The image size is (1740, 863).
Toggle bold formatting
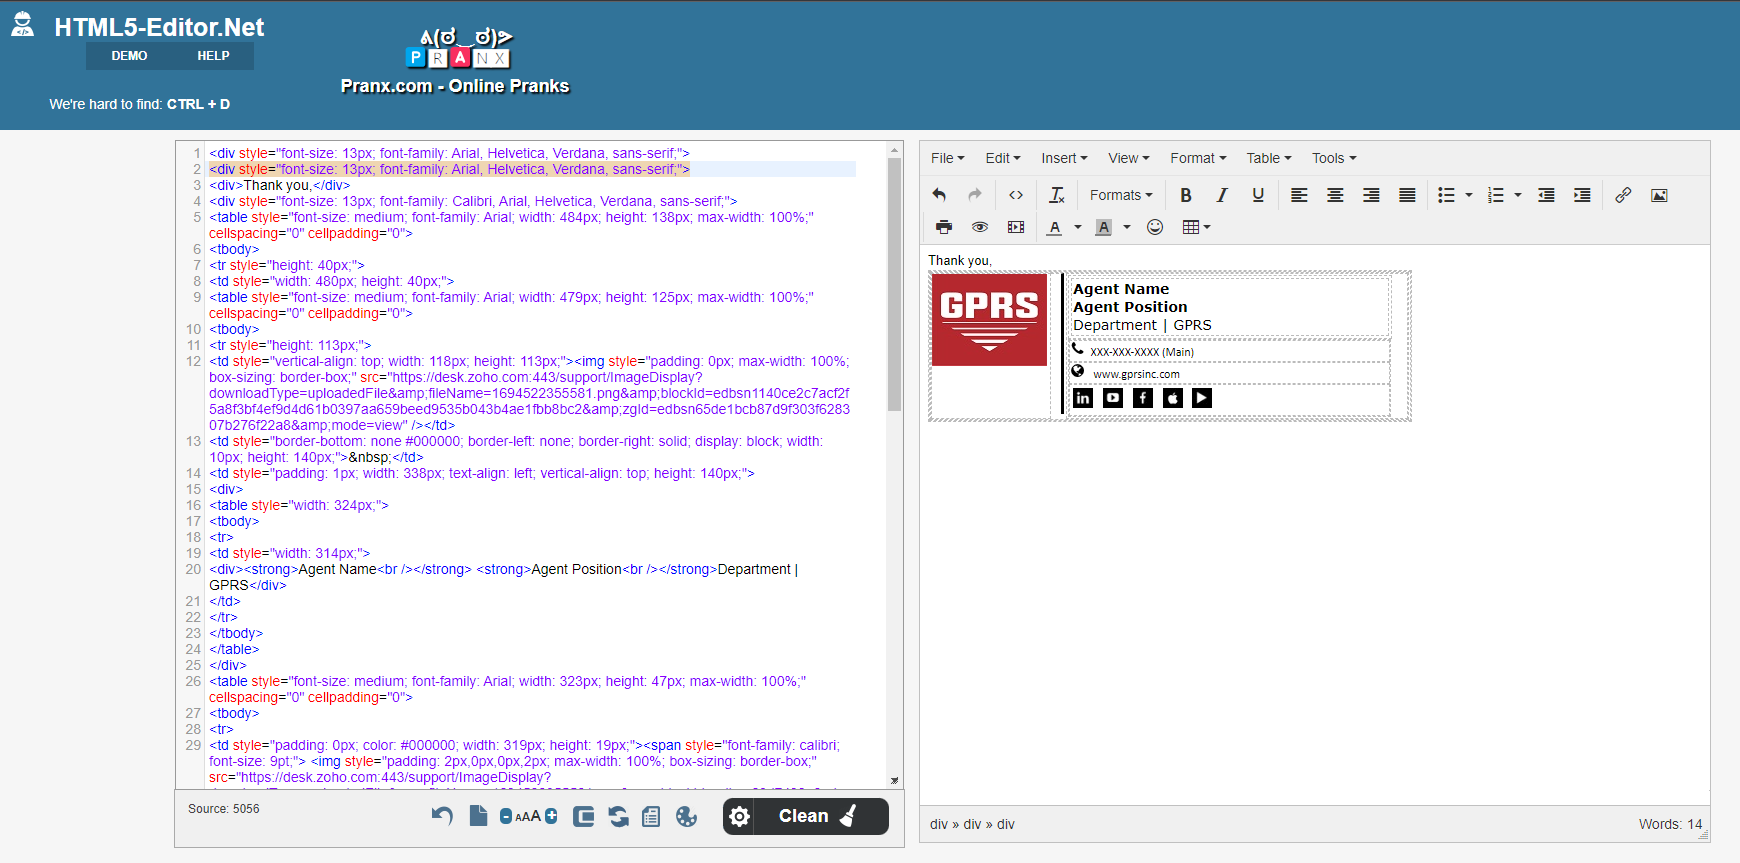[1186, 195]
